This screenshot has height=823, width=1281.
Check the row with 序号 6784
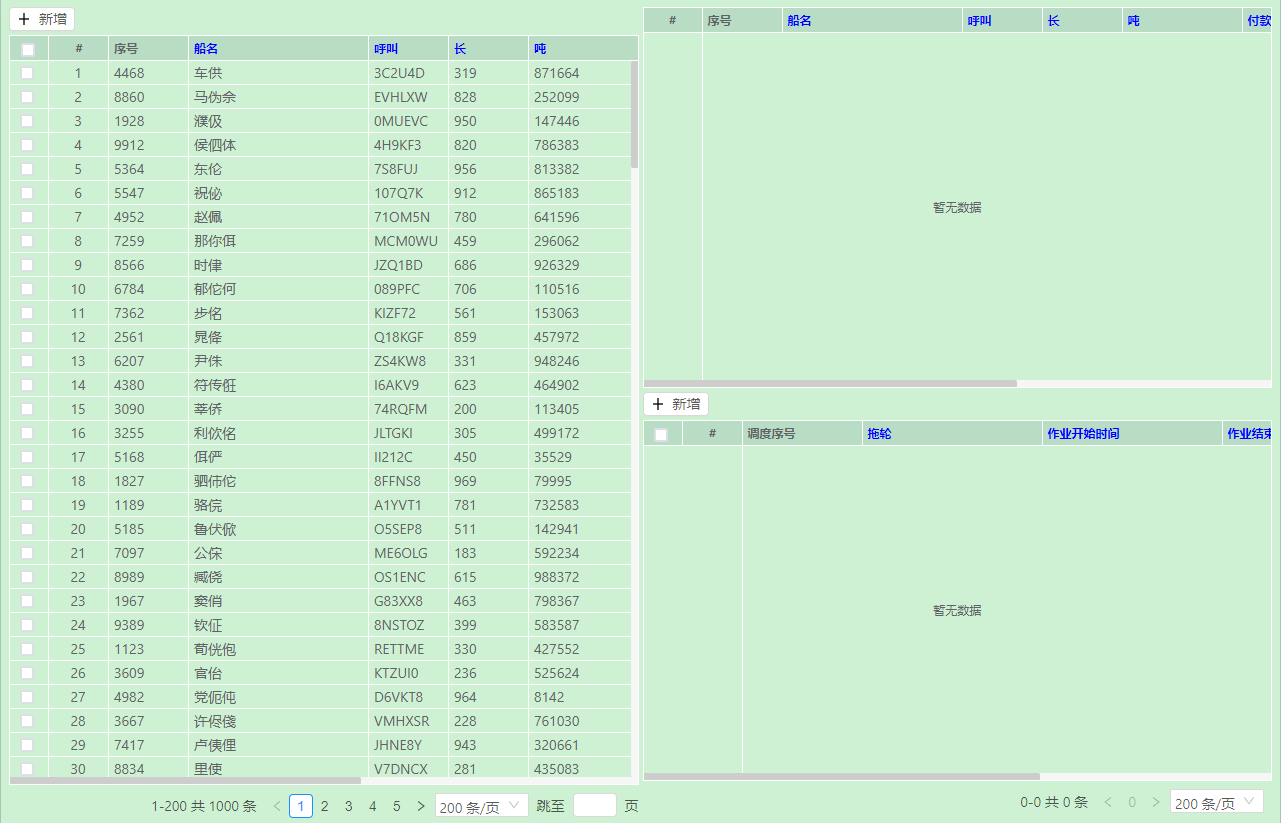pos(27,289)
